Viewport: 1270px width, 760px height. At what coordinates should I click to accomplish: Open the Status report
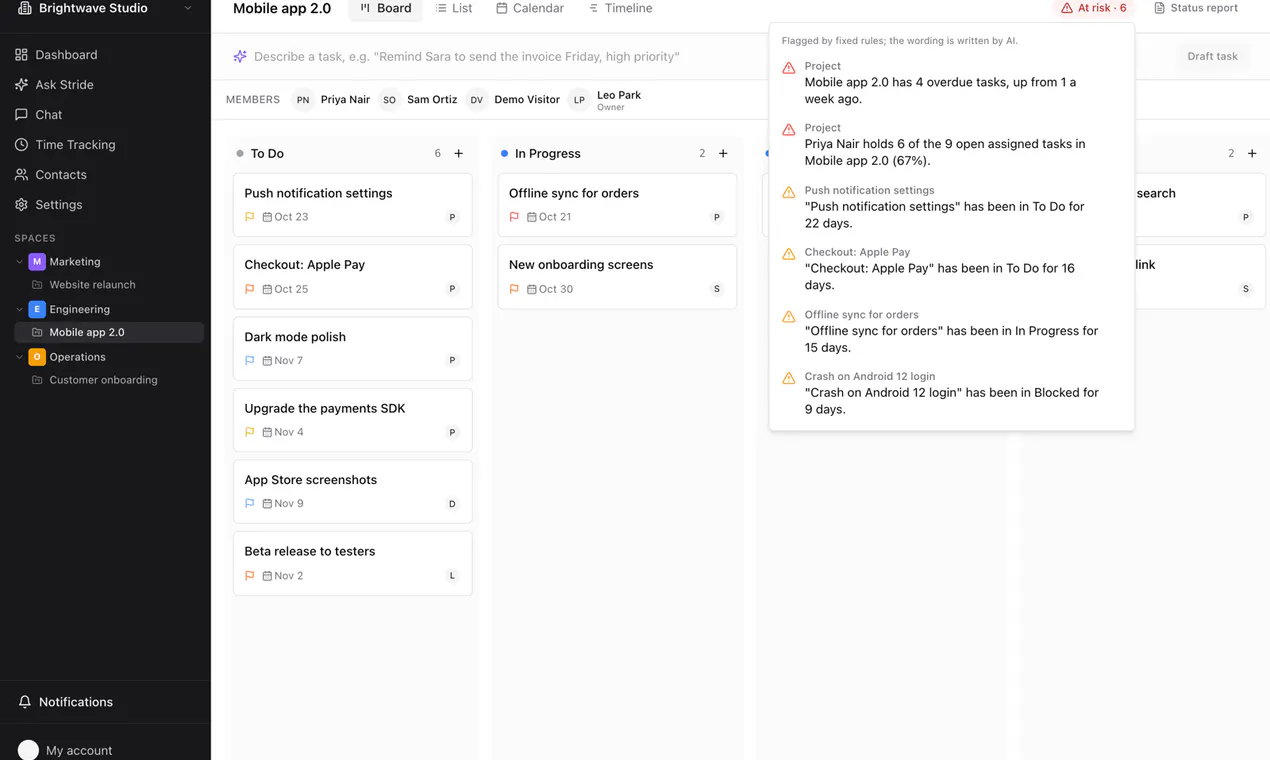pos(1196,8)
